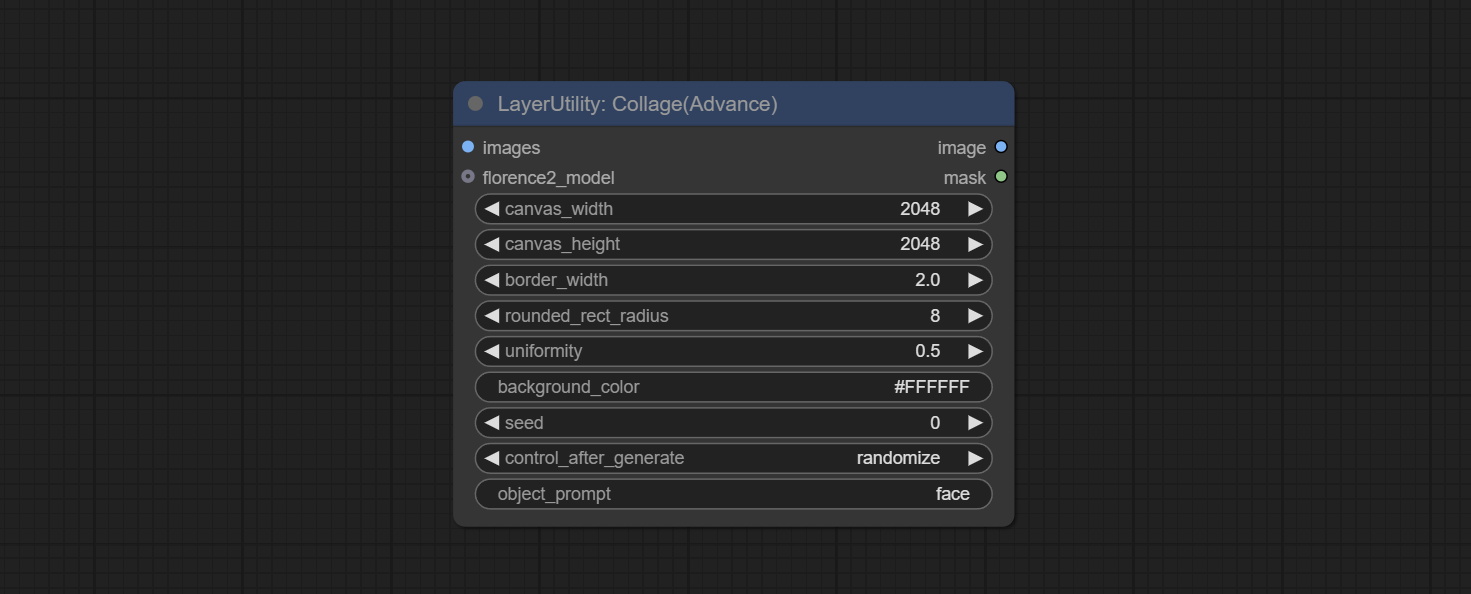This screenshot has height=594, width=1471.
Task: Increase canvas_width with the right arrow
Action: pos(975,209)
